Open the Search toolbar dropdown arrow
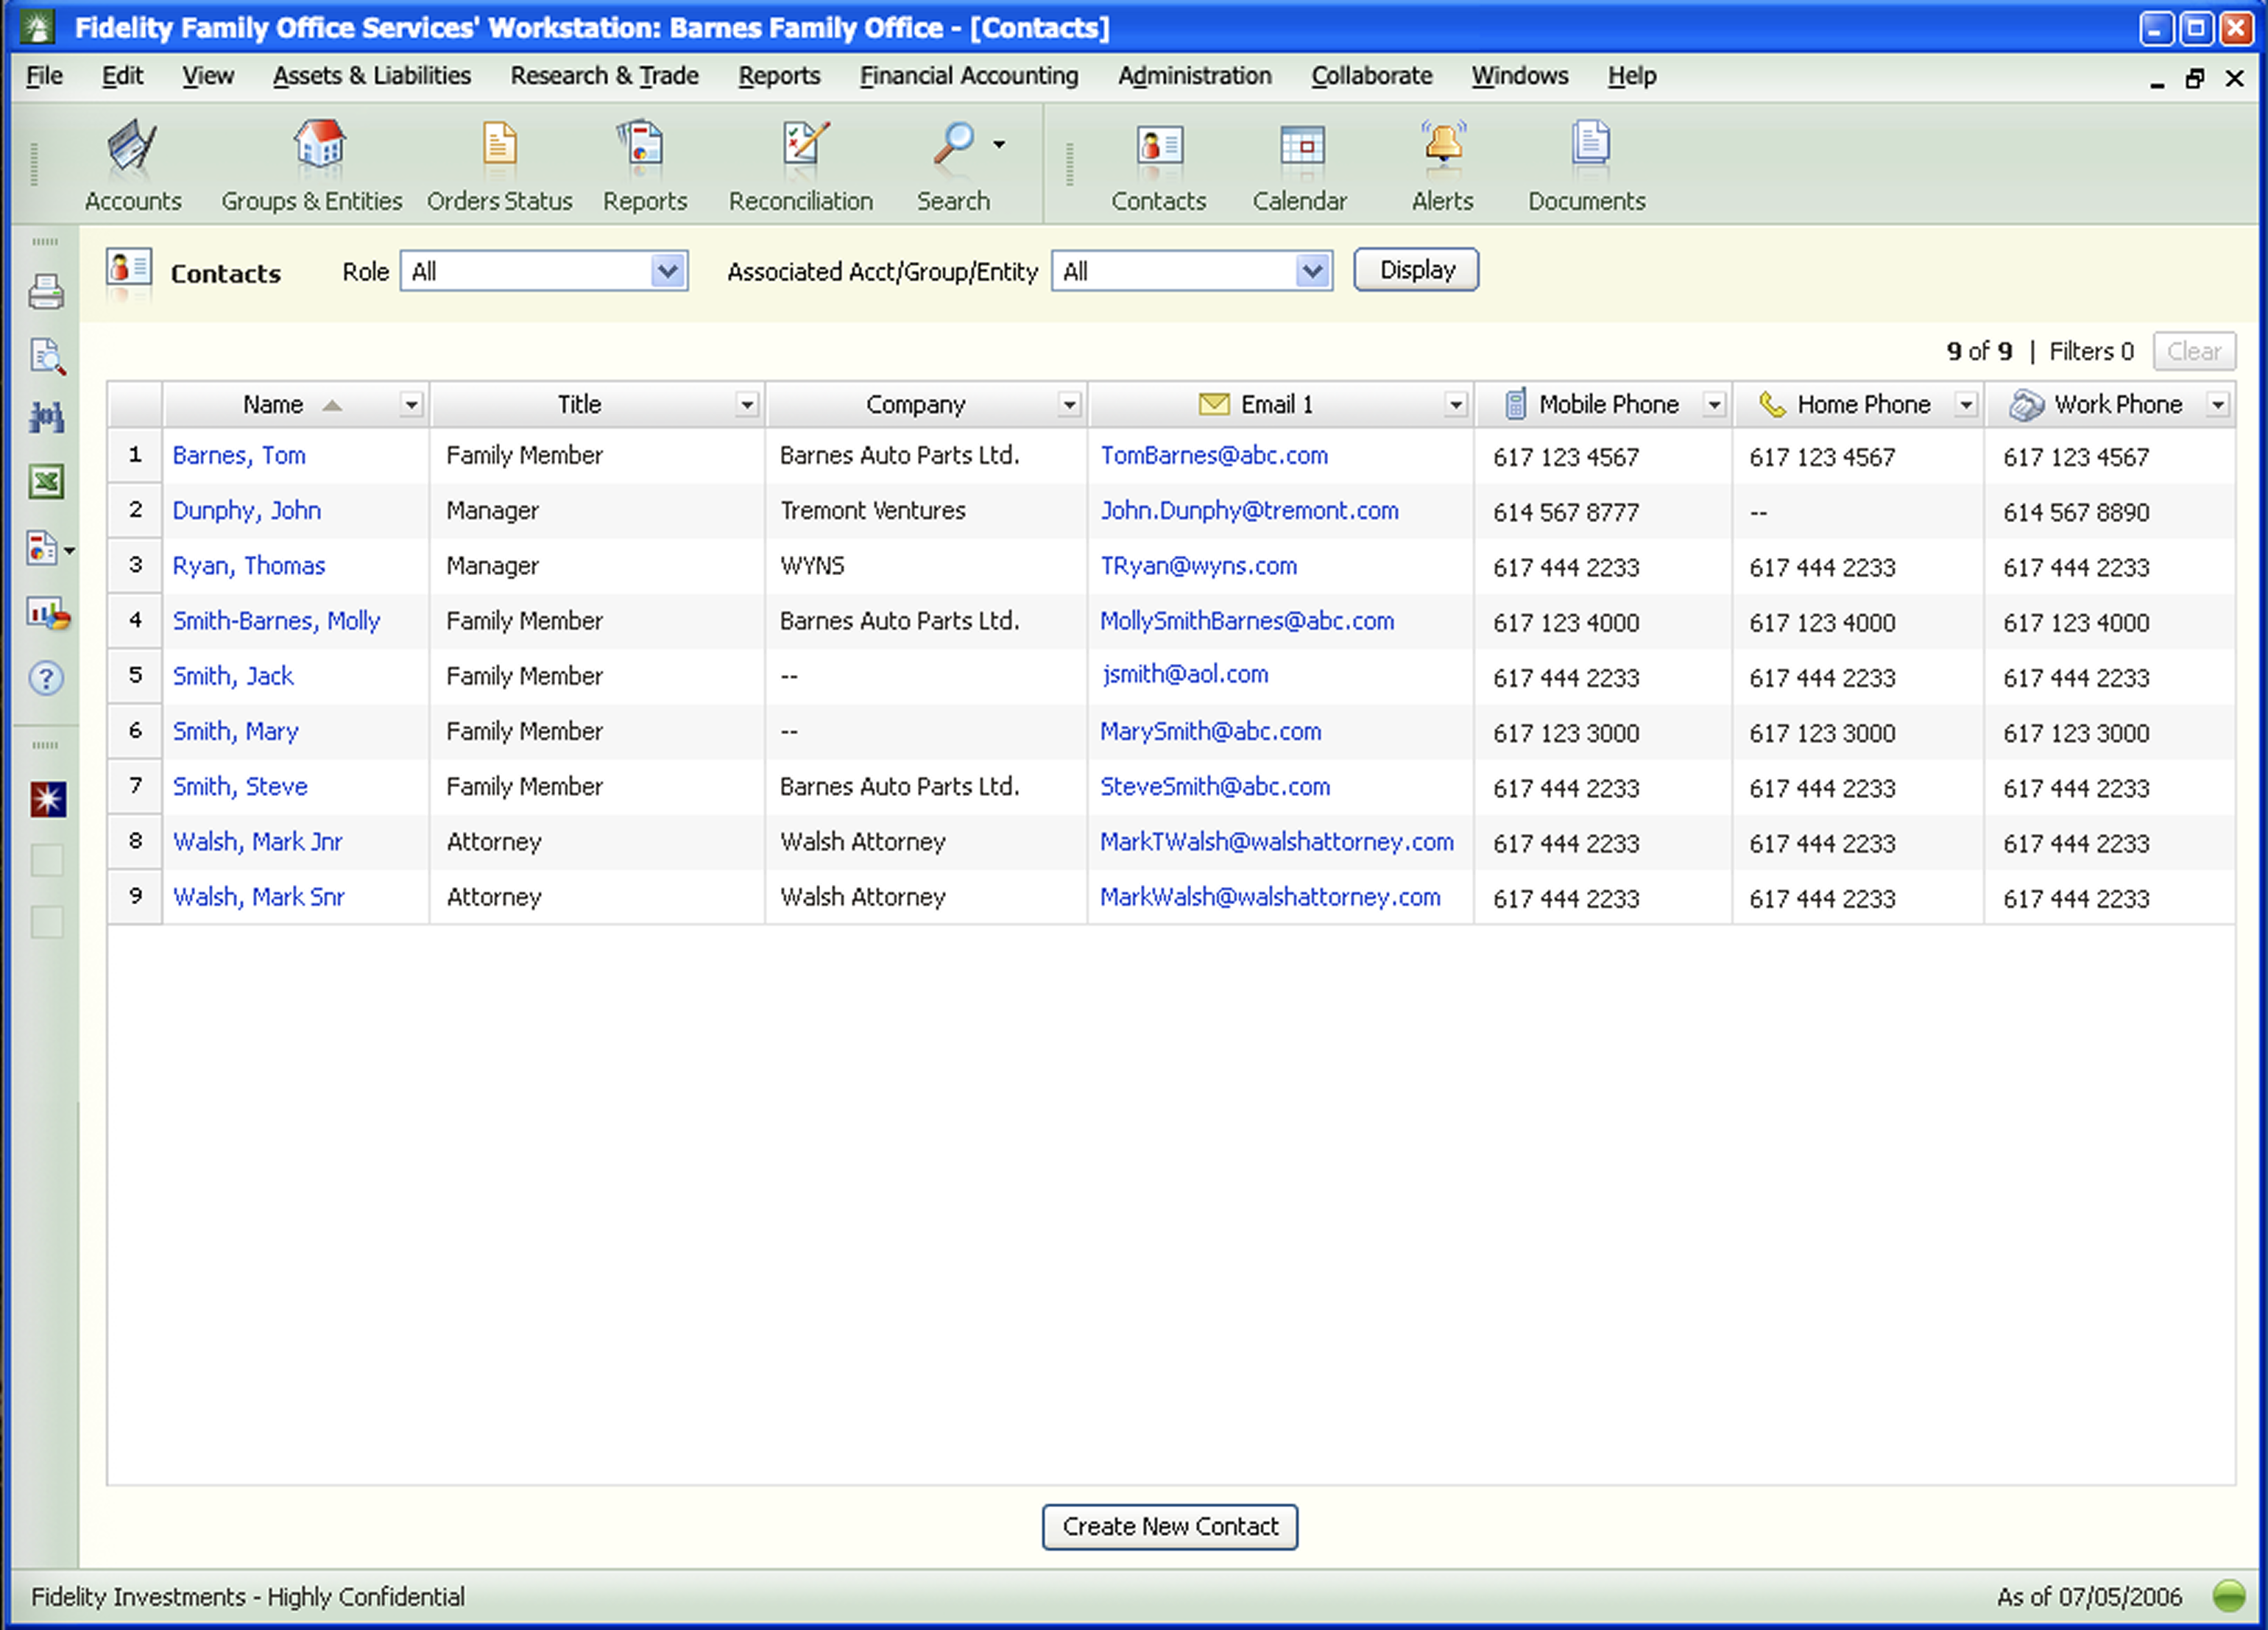 [x=999, y=145]
